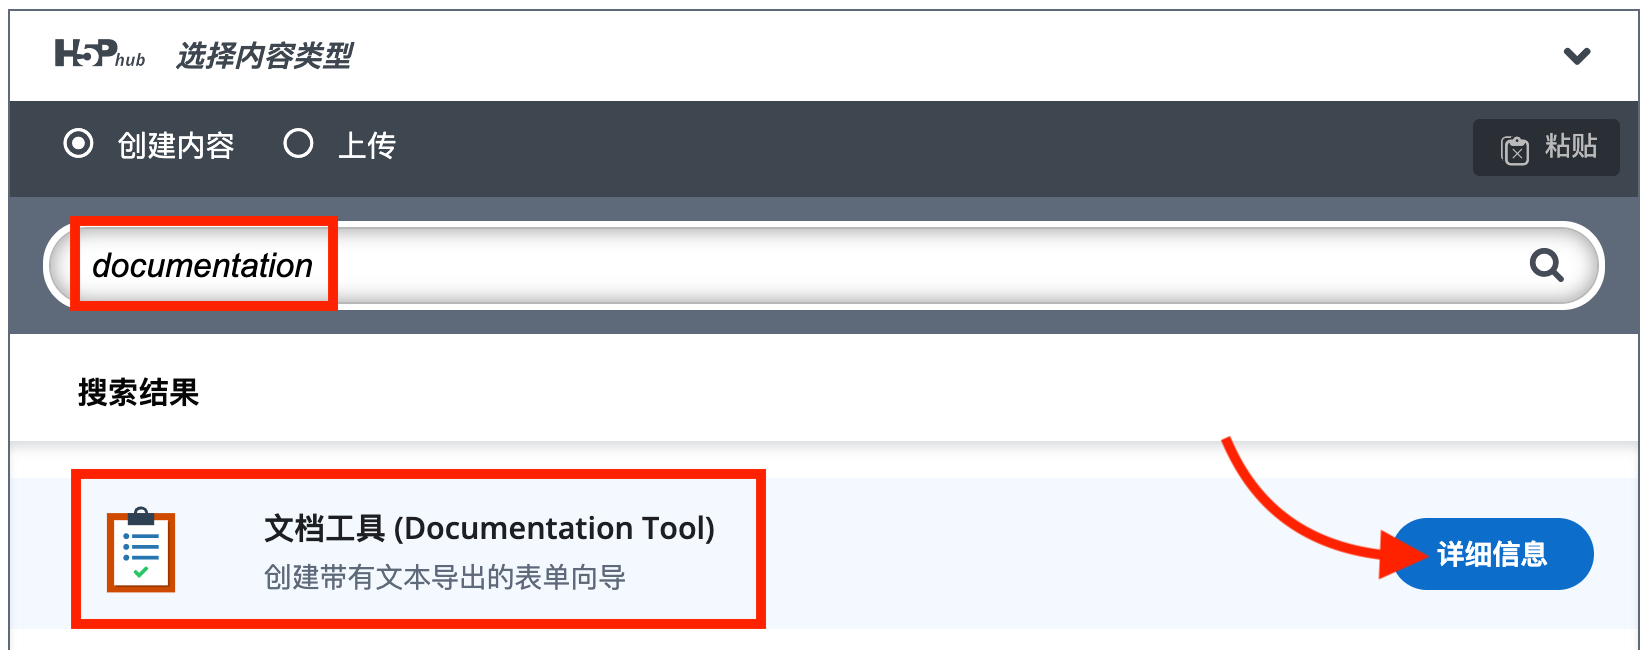The height and width of the screenshot is (650, 1650).
Task: Select the 创建内容 radio button
Action: [x=79, y=144]
